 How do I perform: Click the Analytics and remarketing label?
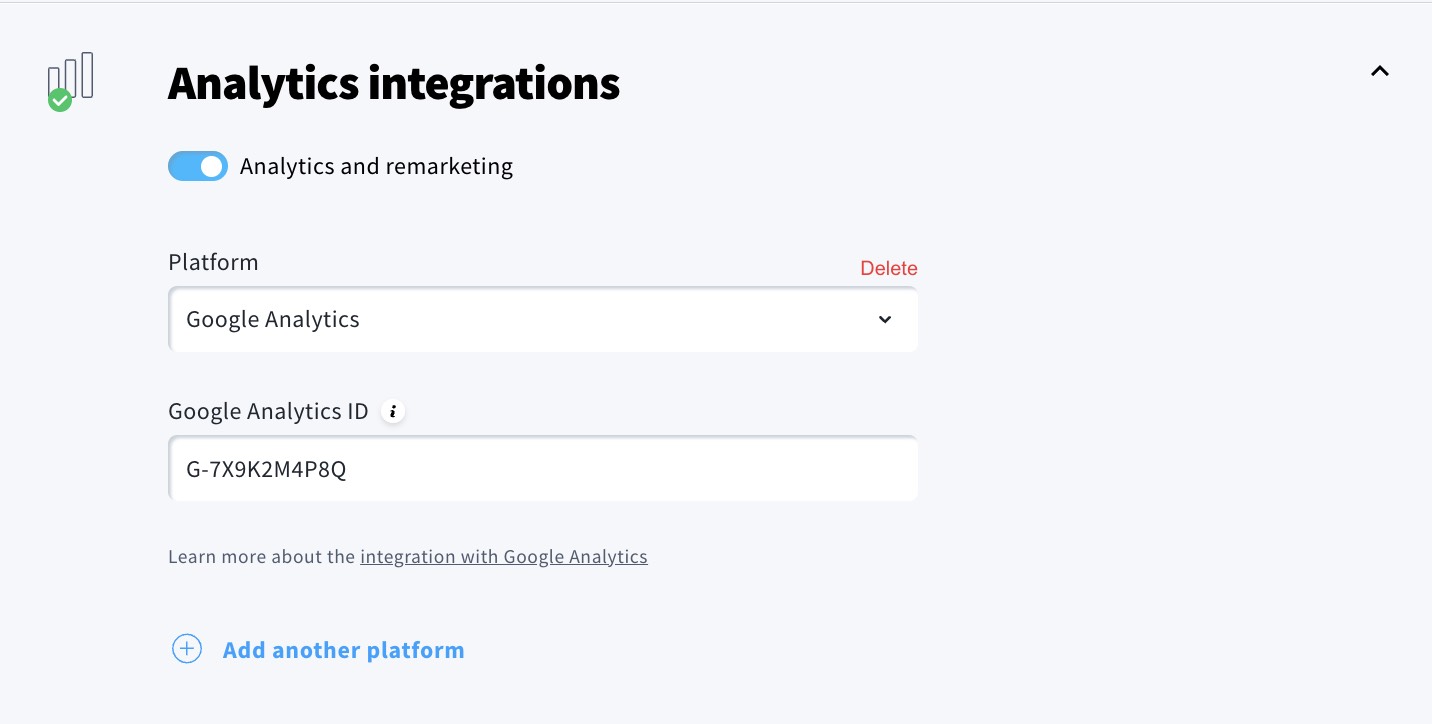(x=377, y=166)
